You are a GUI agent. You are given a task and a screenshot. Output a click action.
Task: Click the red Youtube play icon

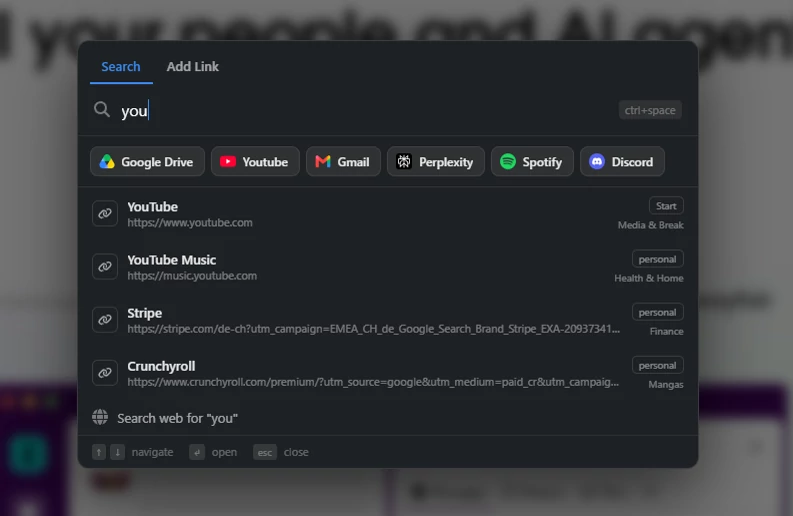point(228,162)
